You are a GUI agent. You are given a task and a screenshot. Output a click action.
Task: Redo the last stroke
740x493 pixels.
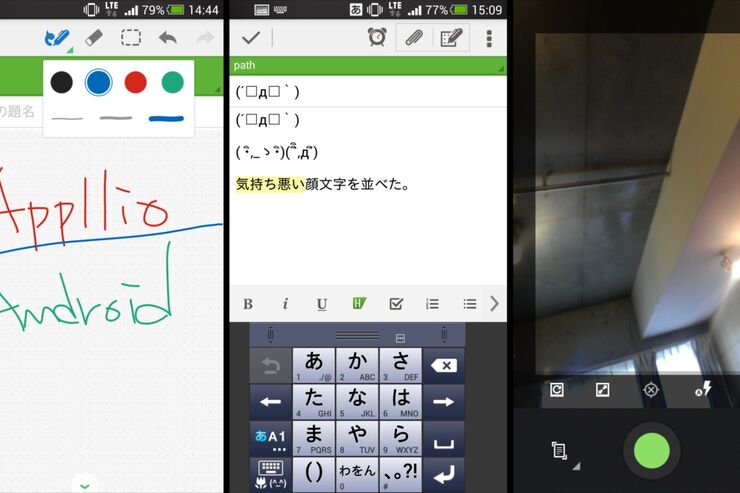click(x=205, y=38)
